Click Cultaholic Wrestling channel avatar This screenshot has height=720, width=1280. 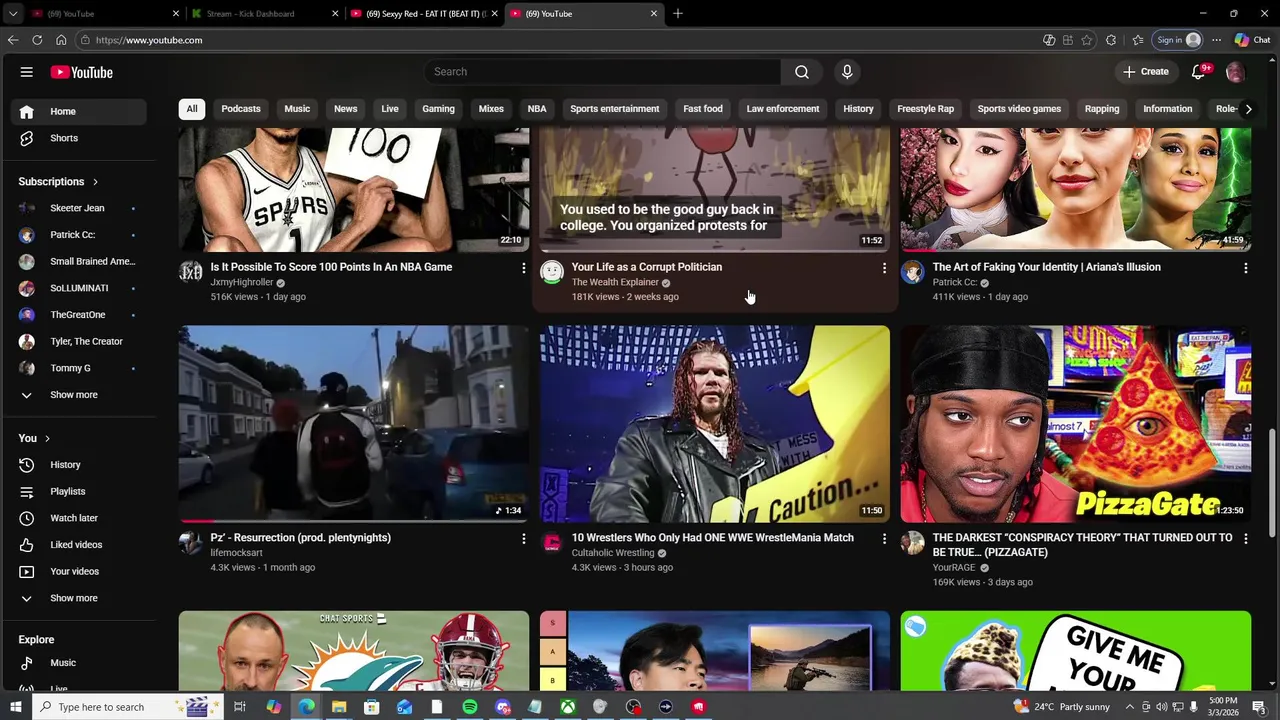552,543
